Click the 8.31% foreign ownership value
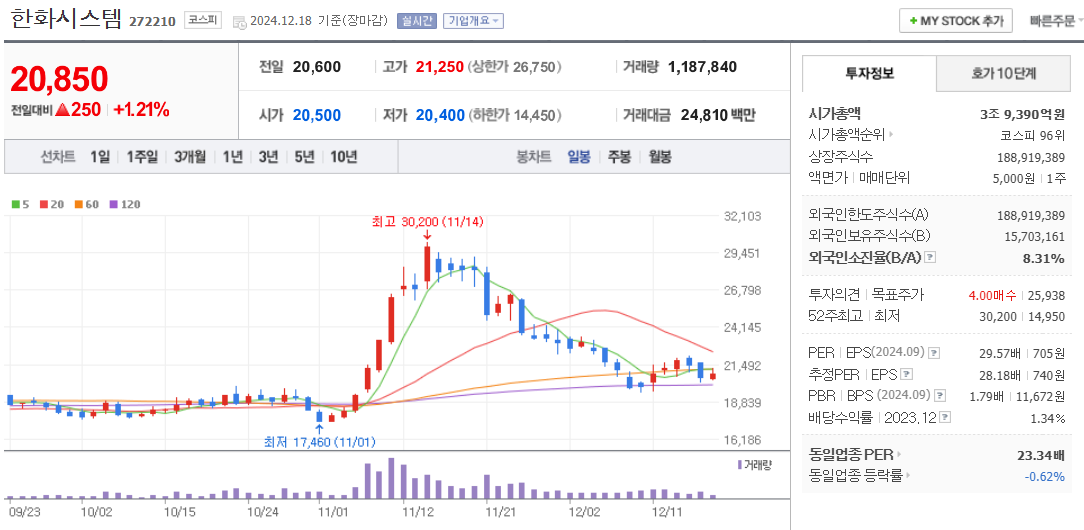 point(1046,258)
